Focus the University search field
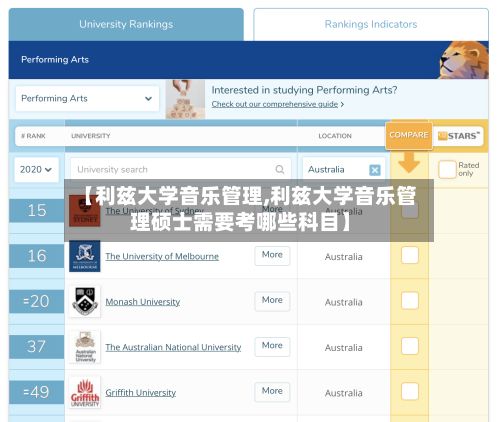The width and height of the screenshot is (500, 422). pos(180,170)
